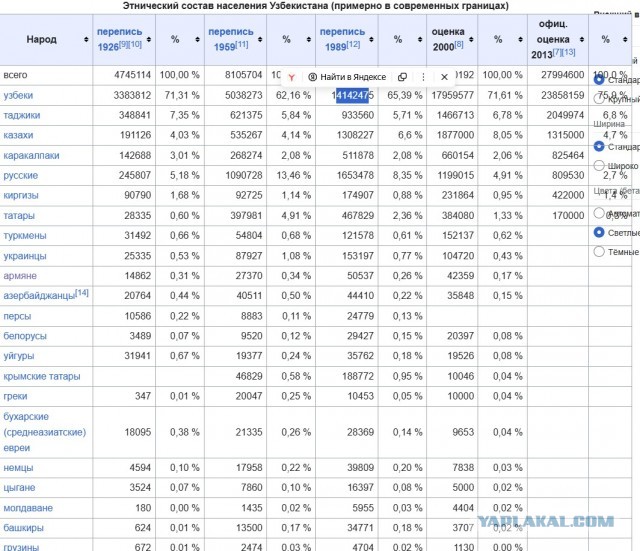Select the Автомат color theme radio
This screenshot has height=551, width=640.
coord(599,213)
